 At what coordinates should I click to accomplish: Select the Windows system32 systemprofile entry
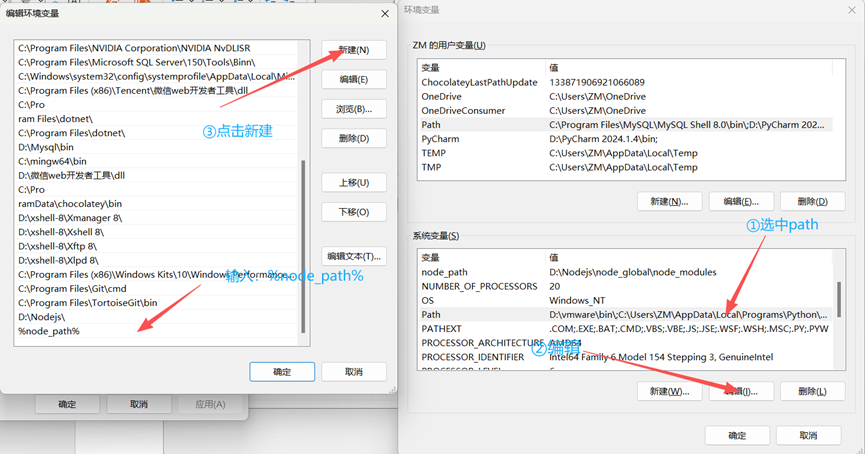(157, 76)
